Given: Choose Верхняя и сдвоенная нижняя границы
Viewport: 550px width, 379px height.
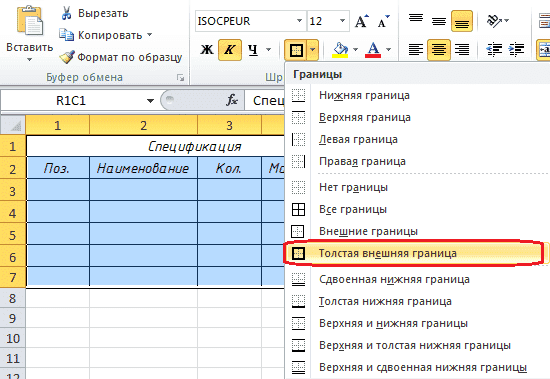Looking at the screenshot, I should [417, 367].
